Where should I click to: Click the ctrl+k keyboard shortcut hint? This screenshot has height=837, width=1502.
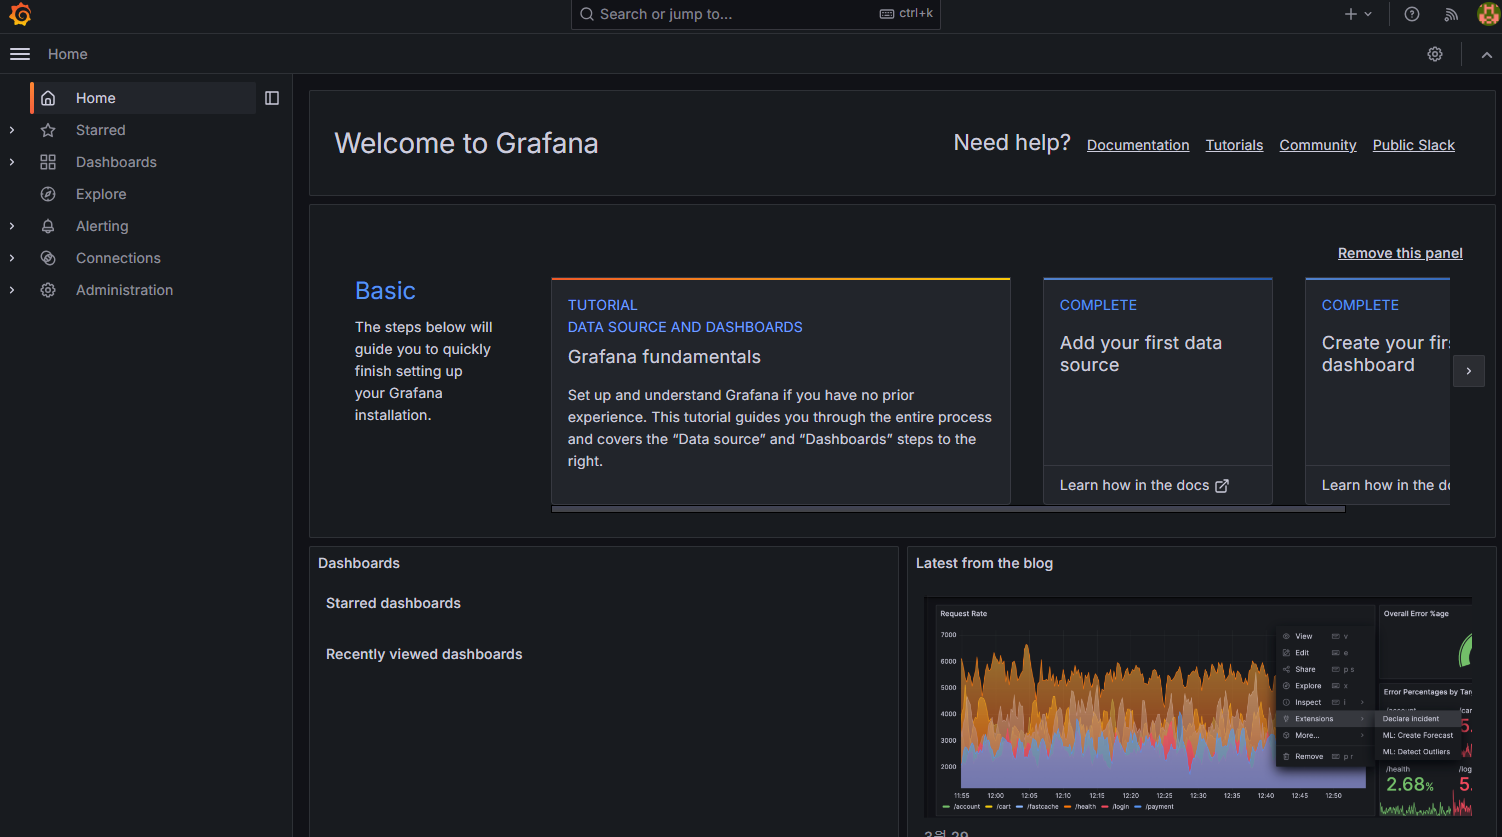click(906, 14)
